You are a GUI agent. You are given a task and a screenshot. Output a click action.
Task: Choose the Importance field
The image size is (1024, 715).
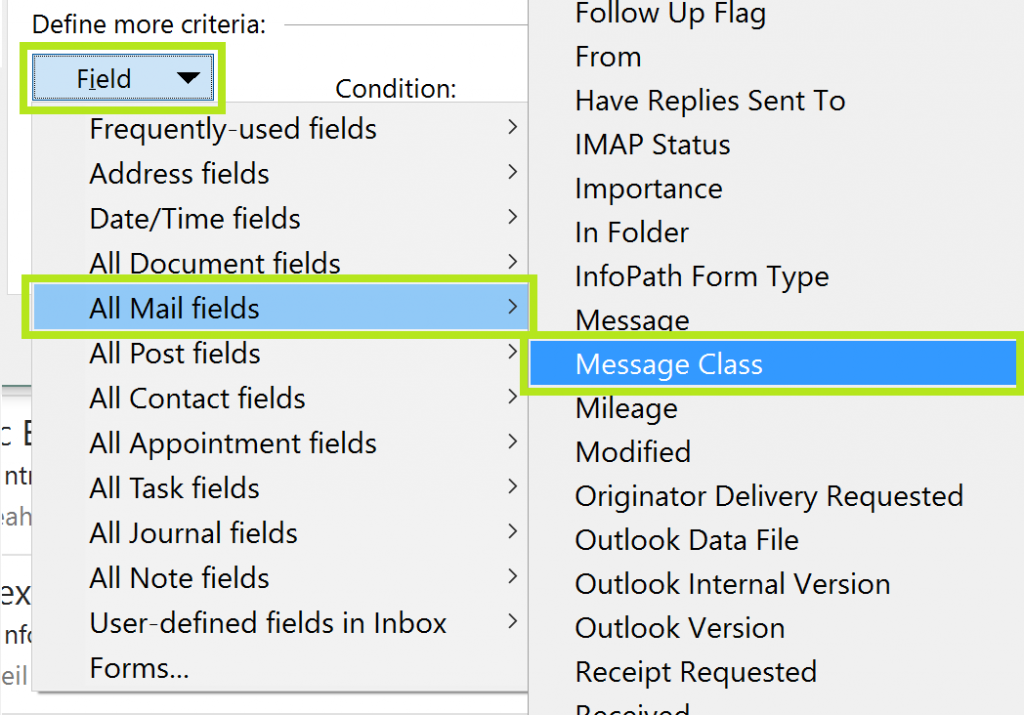point(648,189)
